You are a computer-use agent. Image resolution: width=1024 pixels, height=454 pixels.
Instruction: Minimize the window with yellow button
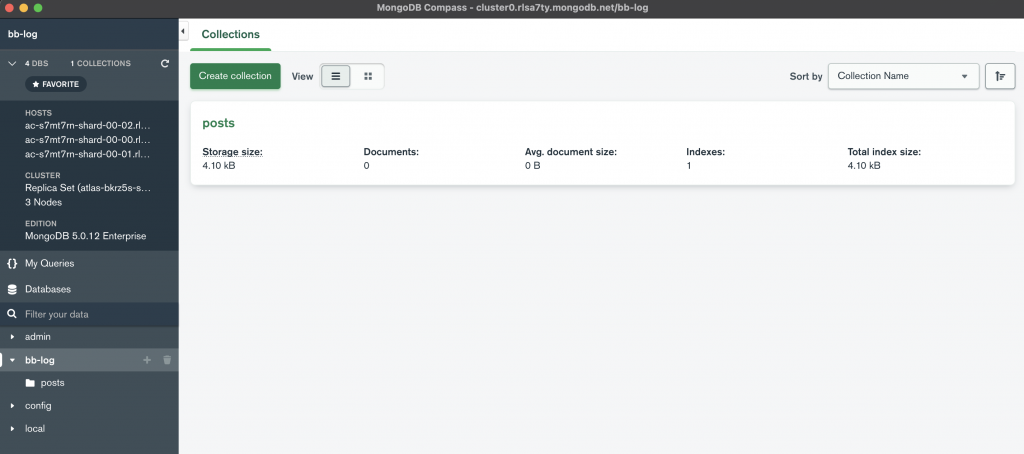pyautogui.click(x=24, y=8)
